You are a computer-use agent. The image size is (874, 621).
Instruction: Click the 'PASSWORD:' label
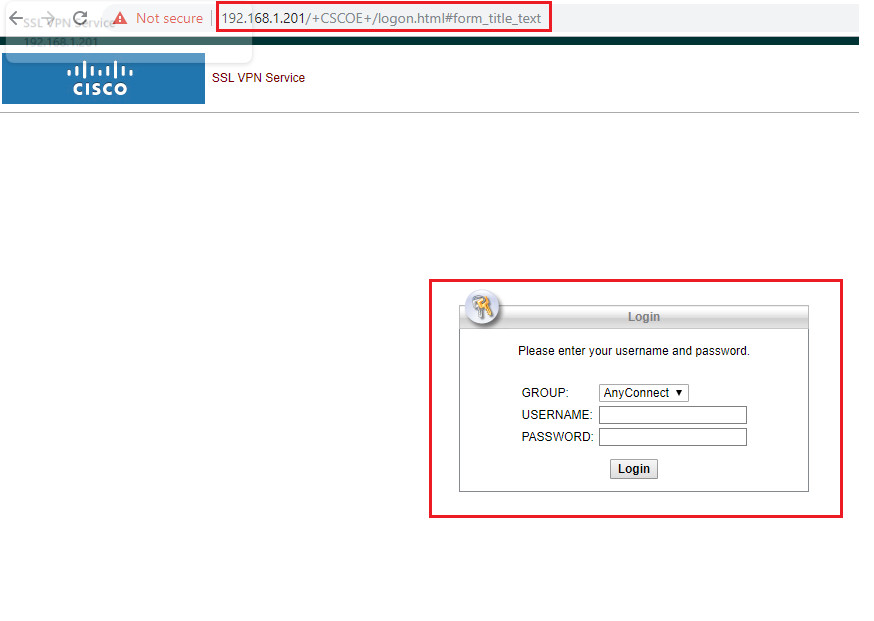[557, 436]
